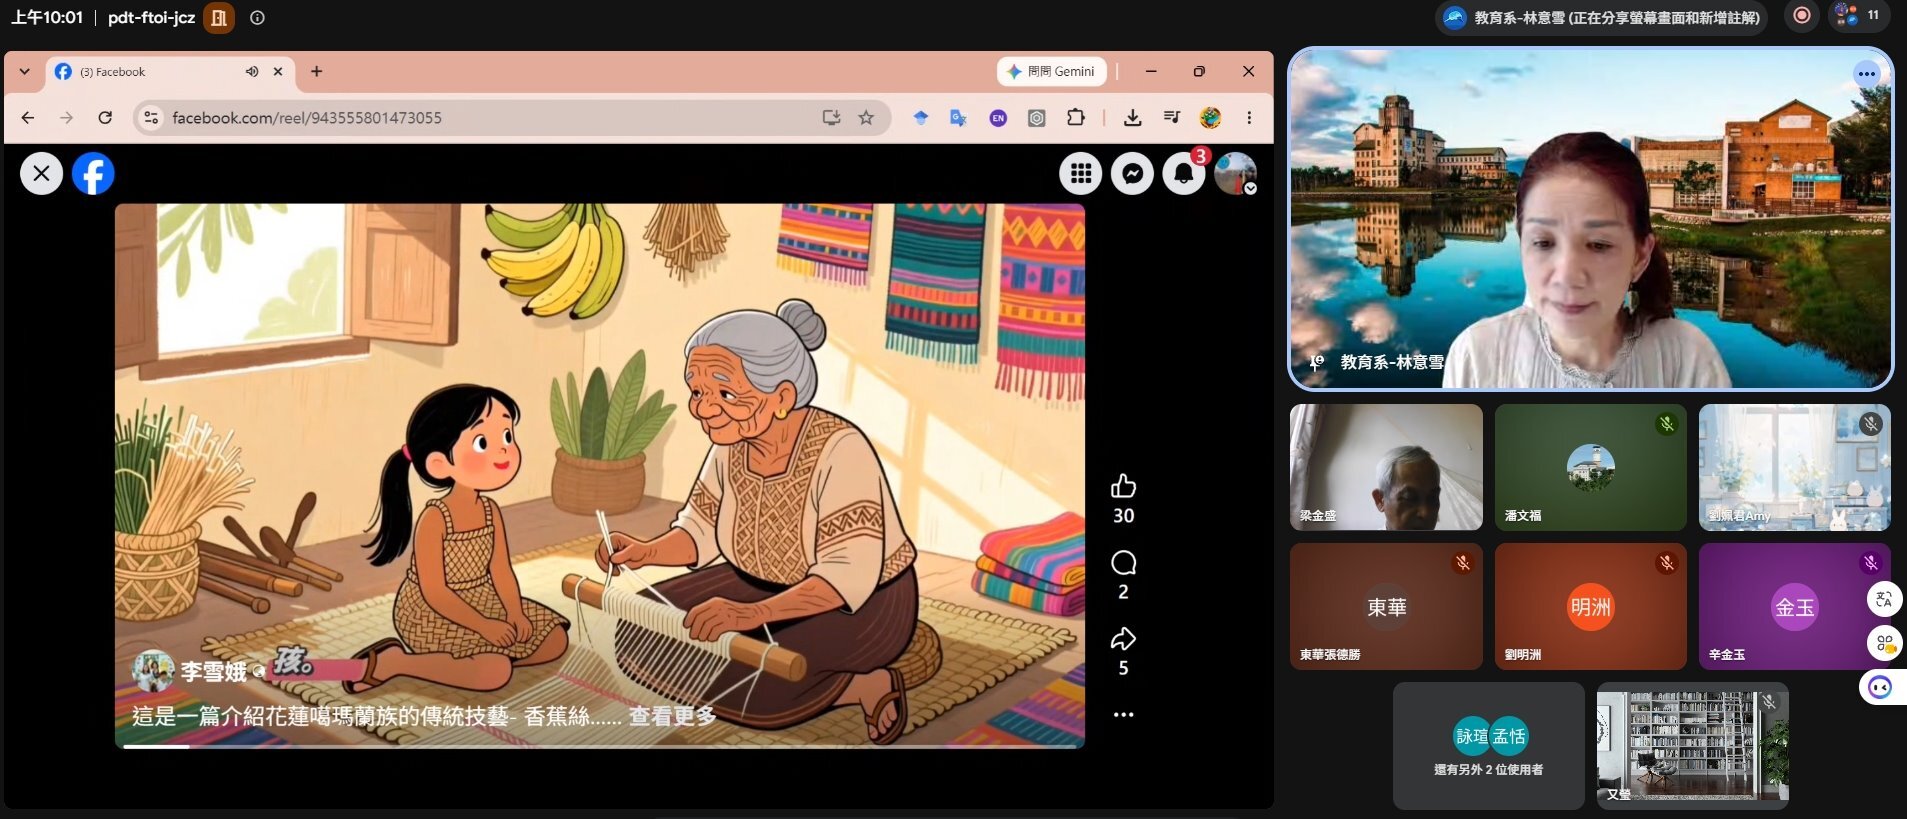1907x819 pixels.
Task: Open the Chrome Extensions puzzle icon
Action: pyautogui.click(x=1076, y=118)
